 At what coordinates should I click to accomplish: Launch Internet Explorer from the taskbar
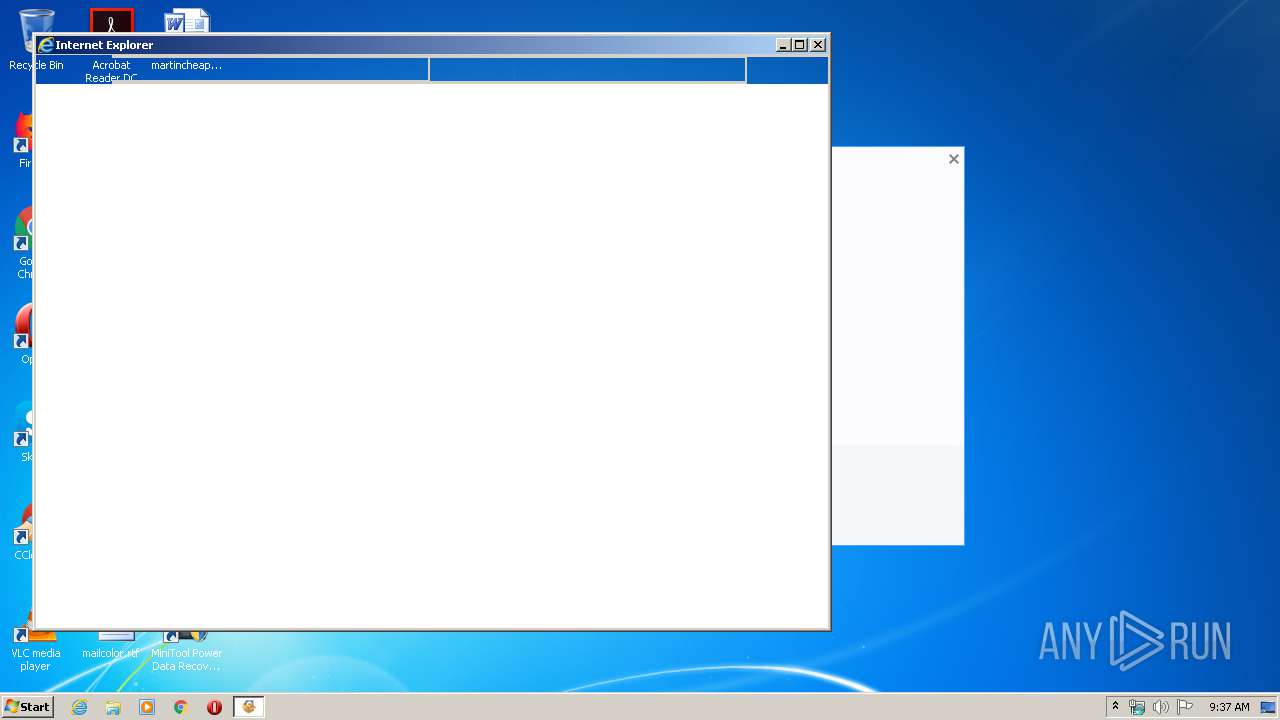click(x=79, y=707)
